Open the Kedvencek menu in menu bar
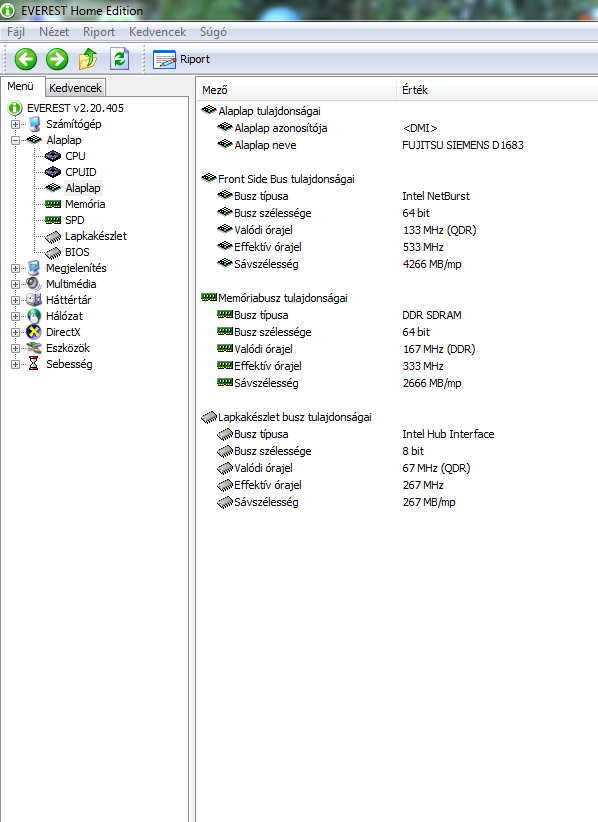 point(157,32)
